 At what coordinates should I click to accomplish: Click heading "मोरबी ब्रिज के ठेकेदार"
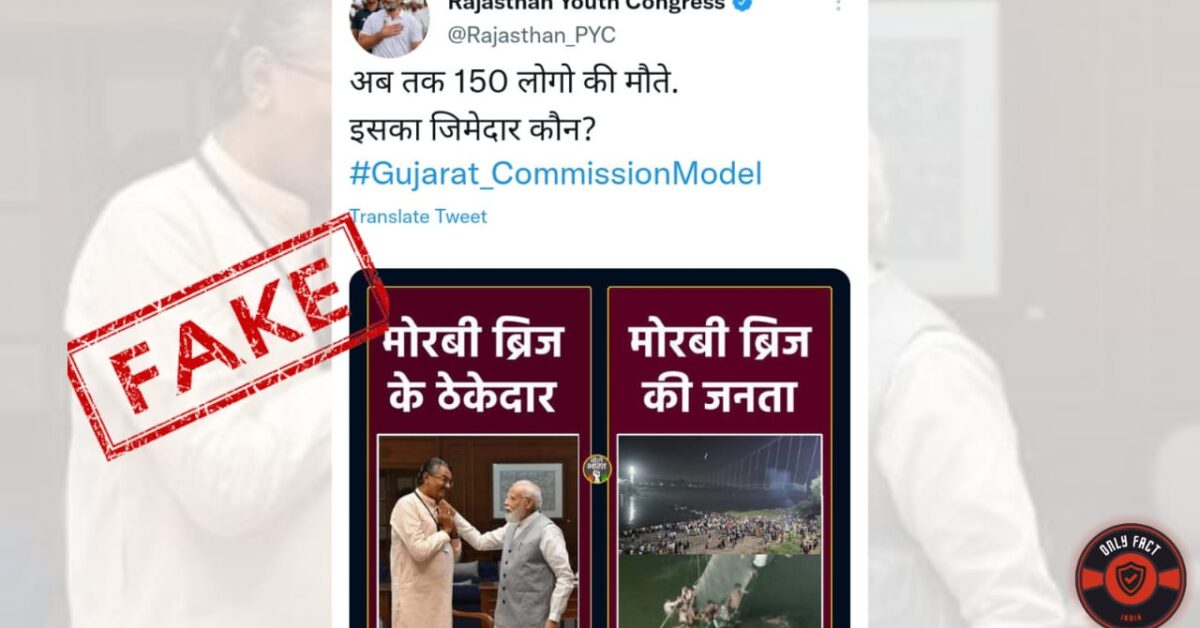tap(479, 369)
